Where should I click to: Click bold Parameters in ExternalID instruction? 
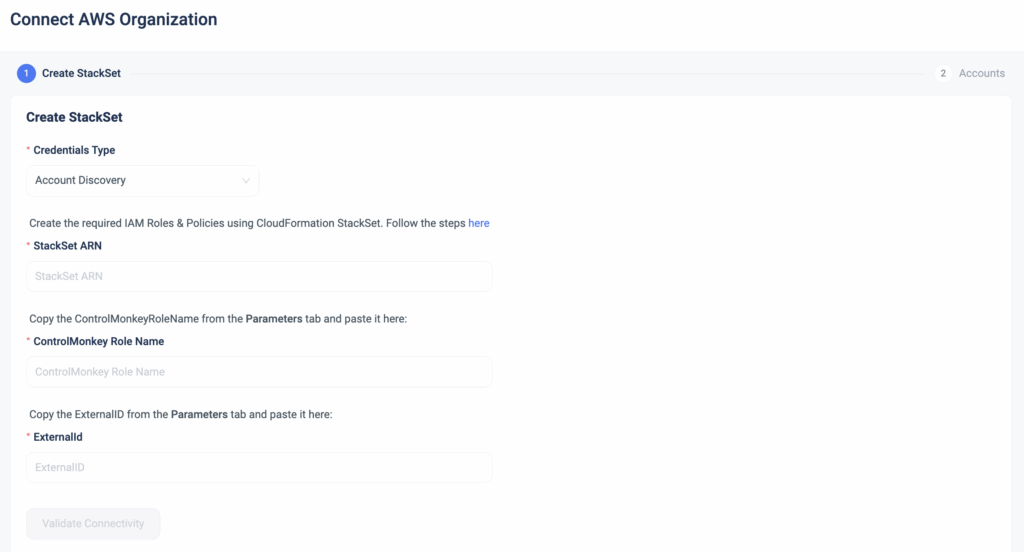[199, 414]
